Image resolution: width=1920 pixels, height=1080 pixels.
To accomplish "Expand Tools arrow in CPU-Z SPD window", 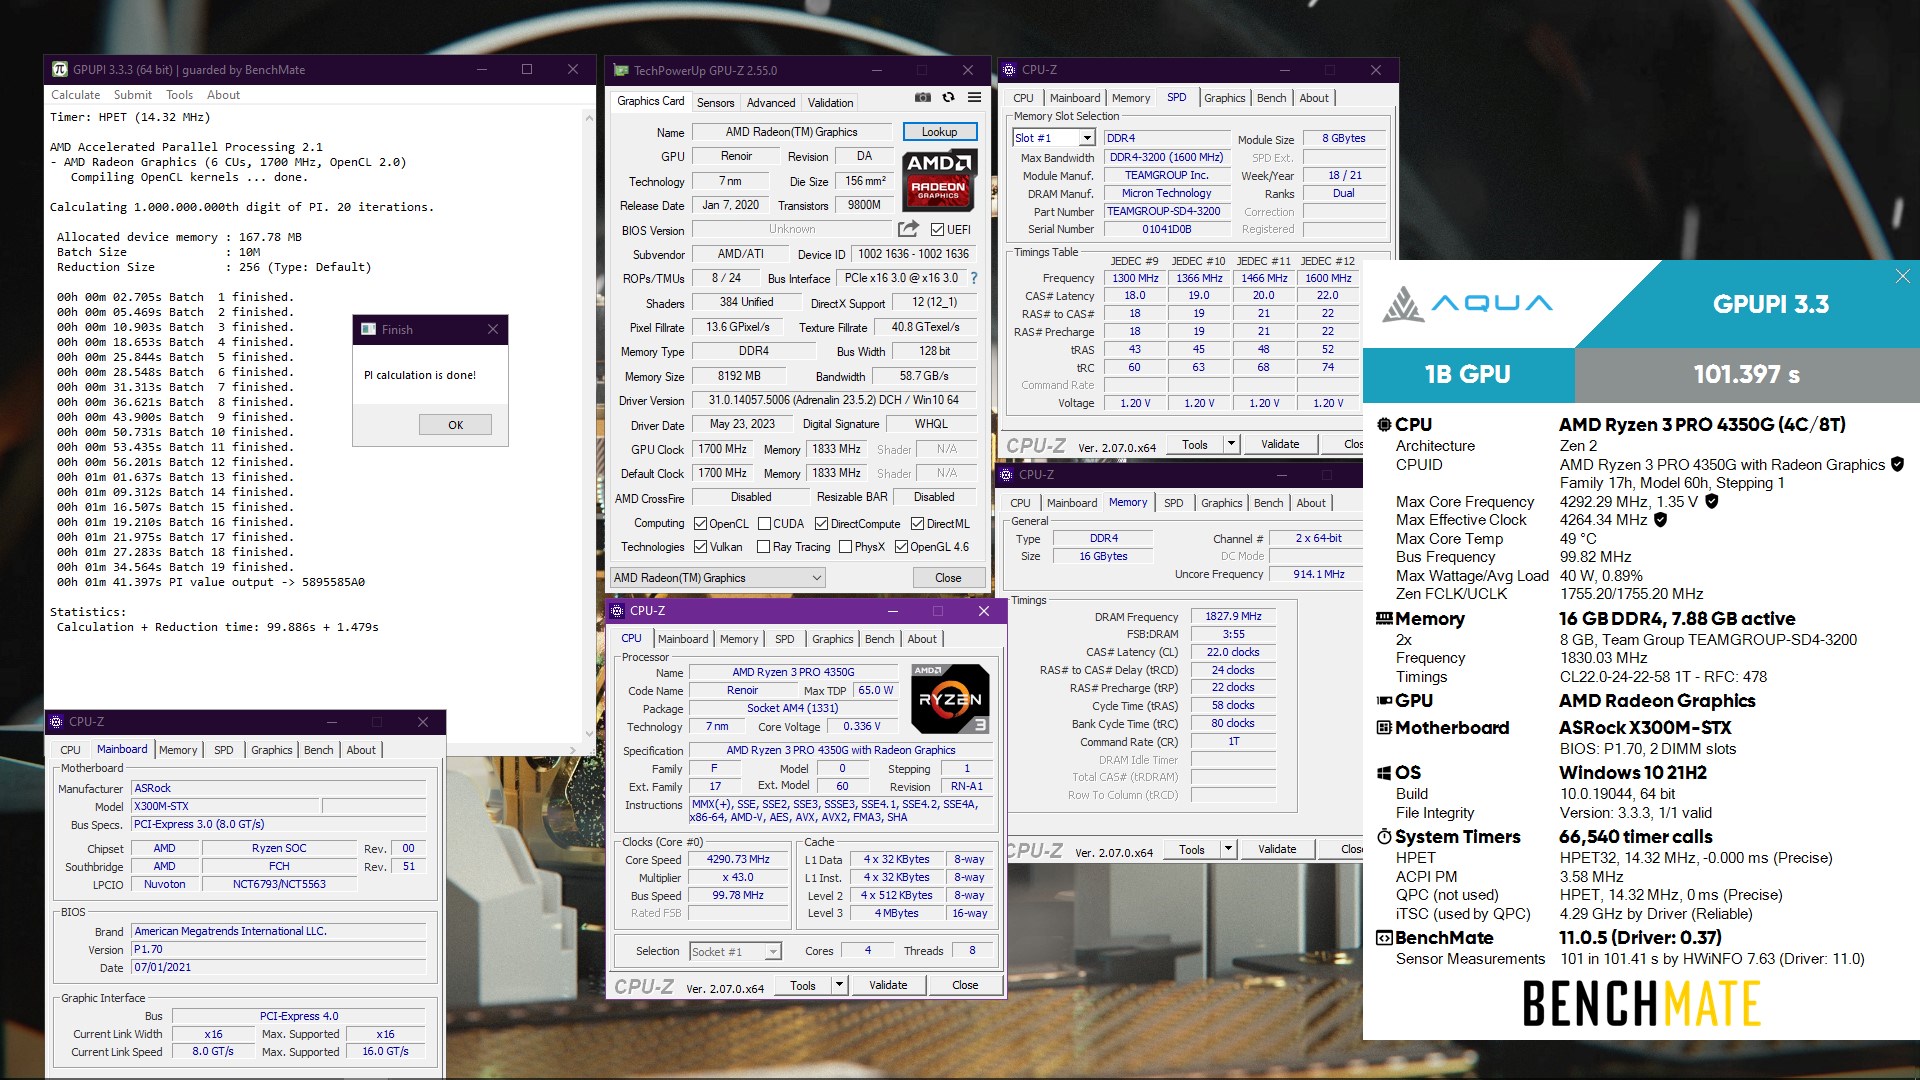I will (1231, 444).
